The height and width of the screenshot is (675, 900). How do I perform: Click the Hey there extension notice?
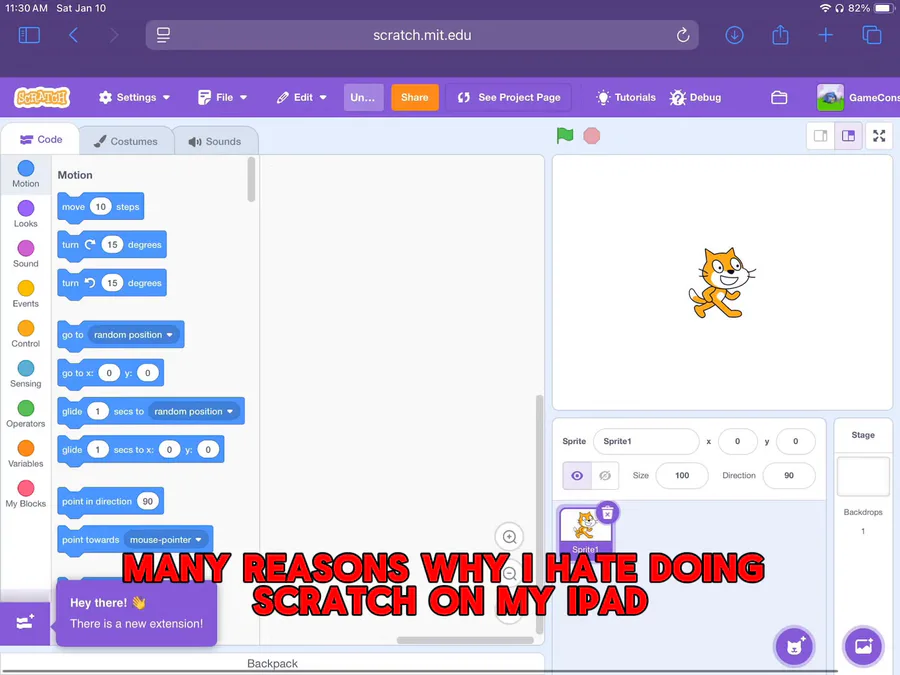(137, 613)
